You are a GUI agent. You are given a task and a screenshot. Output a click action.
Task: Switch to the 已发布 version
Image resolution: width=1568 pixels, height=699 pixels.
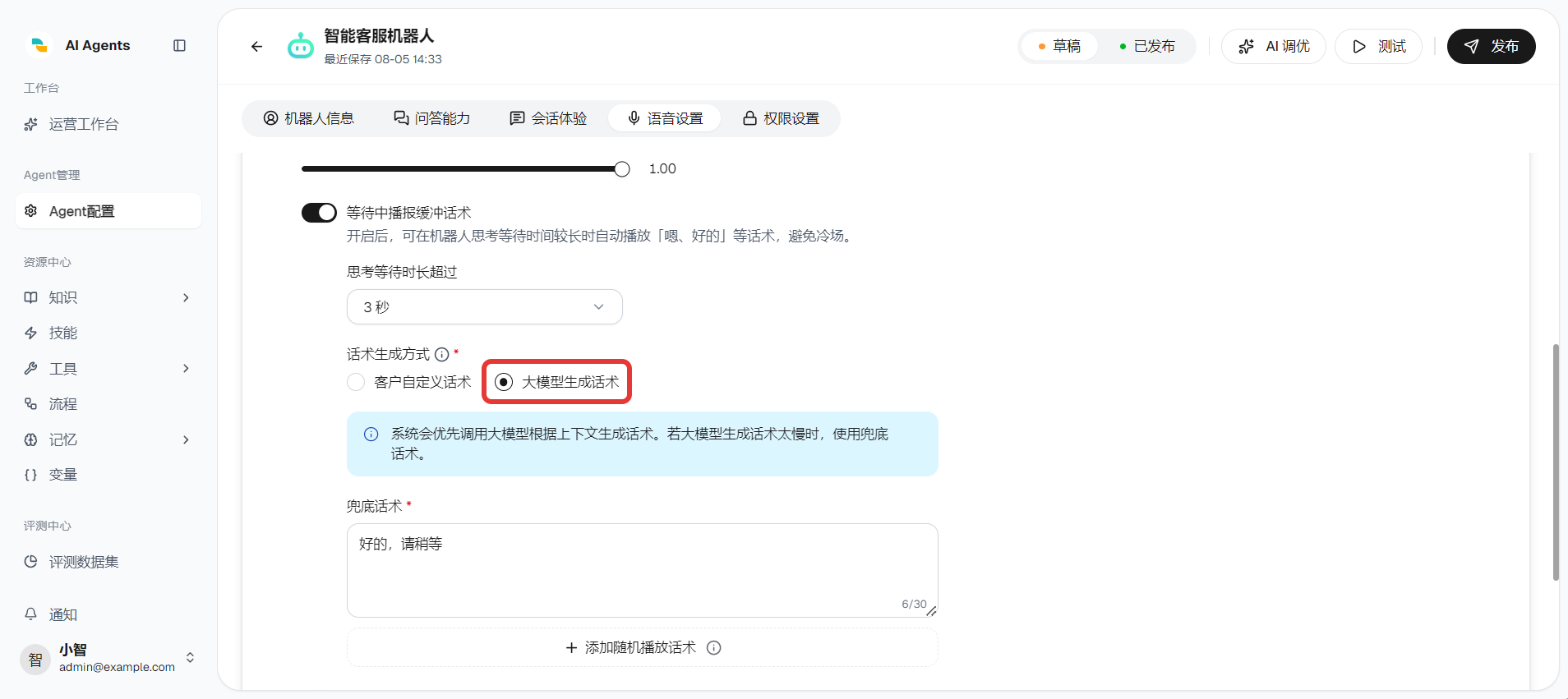click(x=1147, y=46)
